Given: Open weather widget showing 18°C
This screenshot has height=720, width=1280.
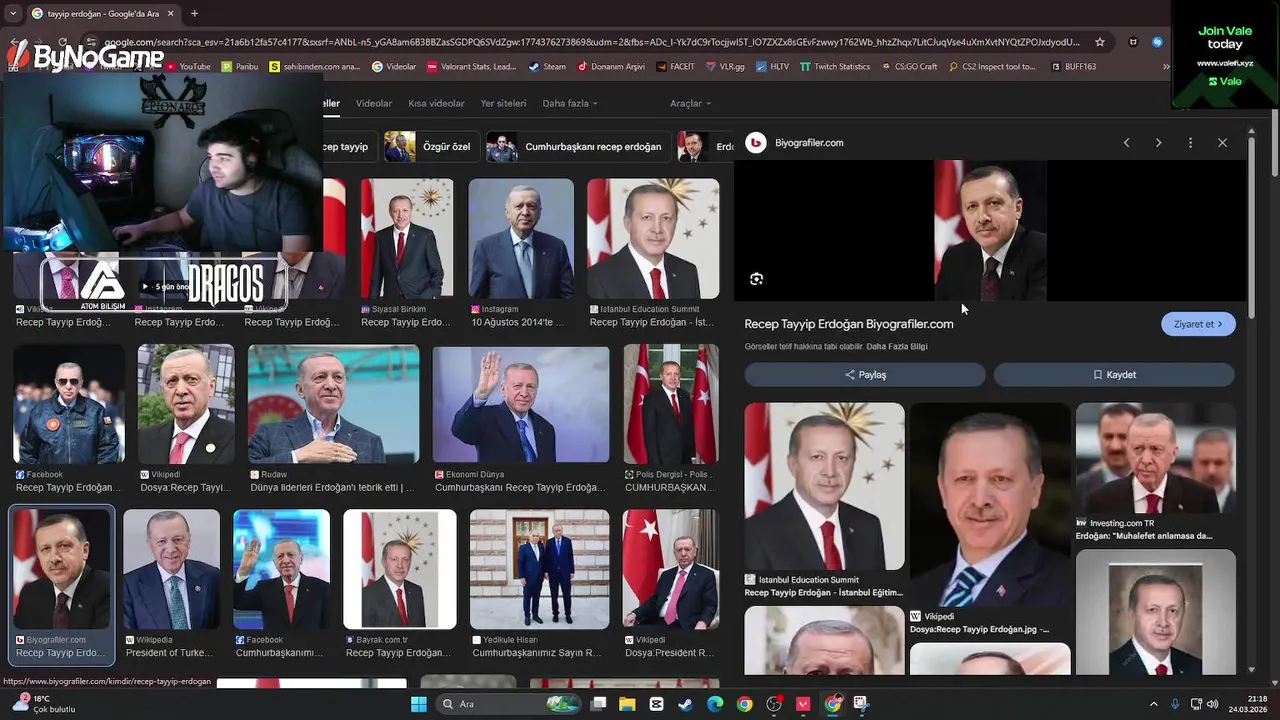Looking at the screenshot, I should click(x=45, y=704).
